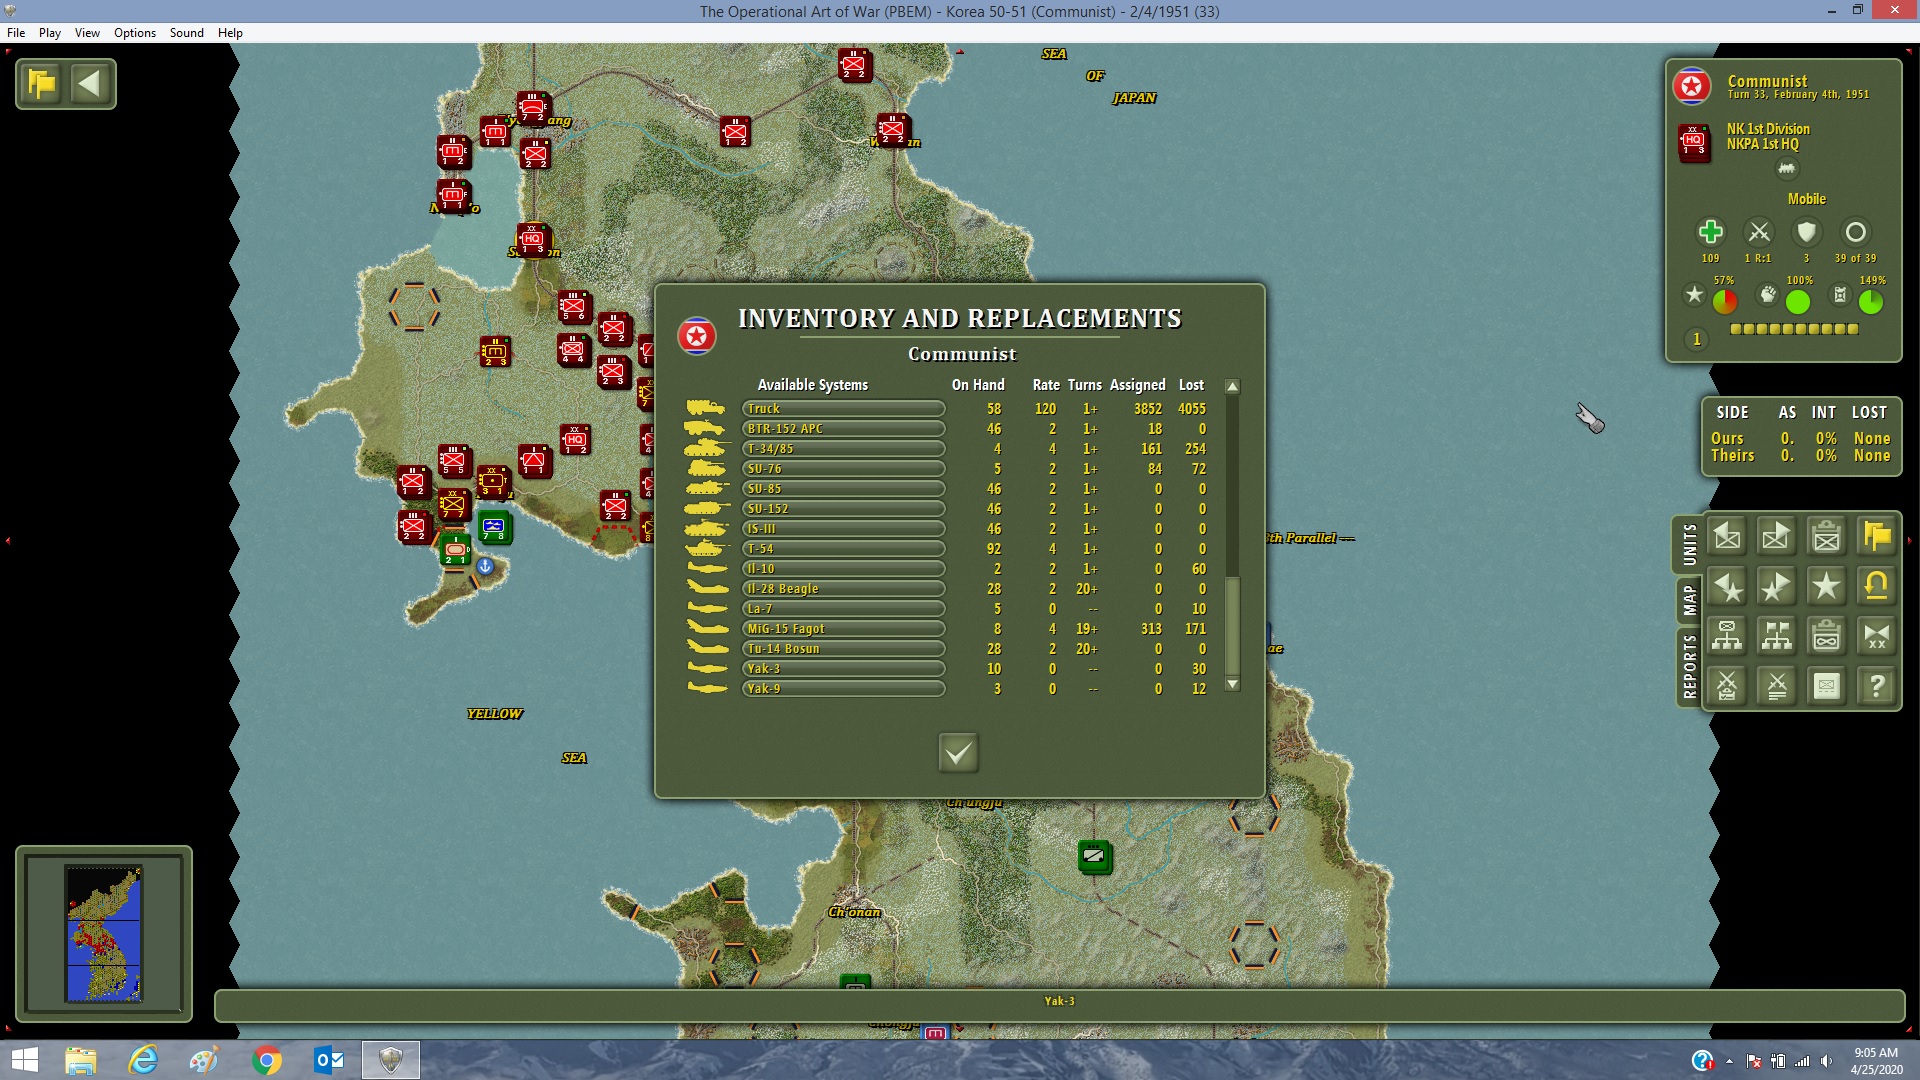
Task: Click the yellow flags button at top left
Action: (x=42, y=84)
